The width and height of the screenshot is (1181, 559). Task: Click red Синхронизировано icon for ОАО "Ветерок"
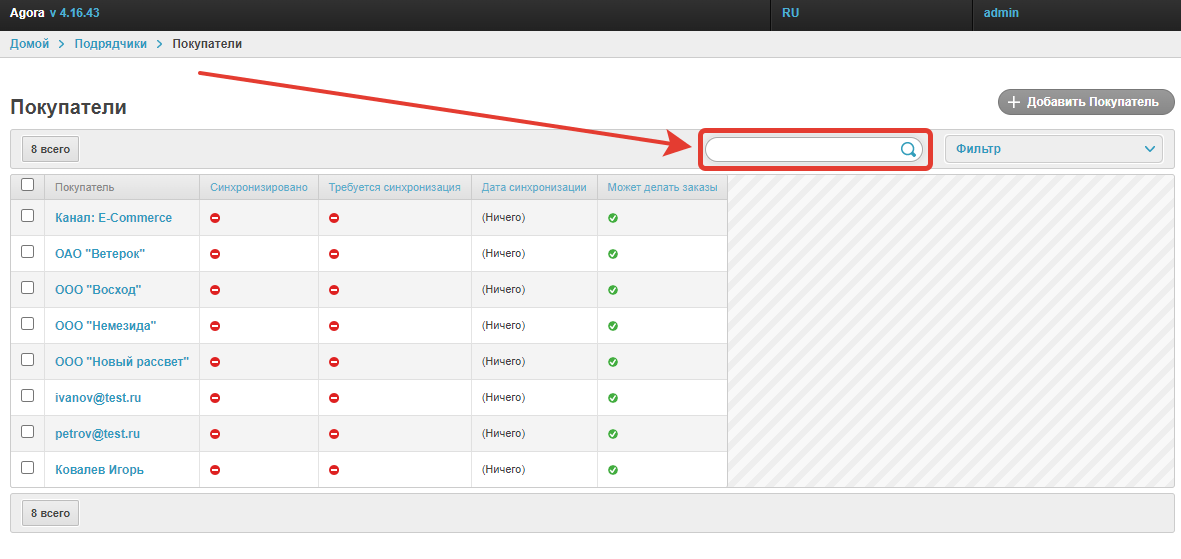(x=215, y=254)
